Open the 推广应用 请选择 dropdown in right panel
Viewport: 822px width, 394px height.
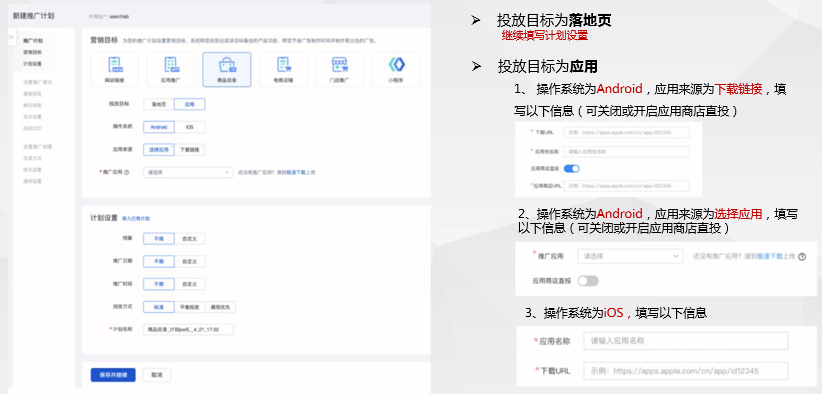pyautogui.click(x=630, y=256)
